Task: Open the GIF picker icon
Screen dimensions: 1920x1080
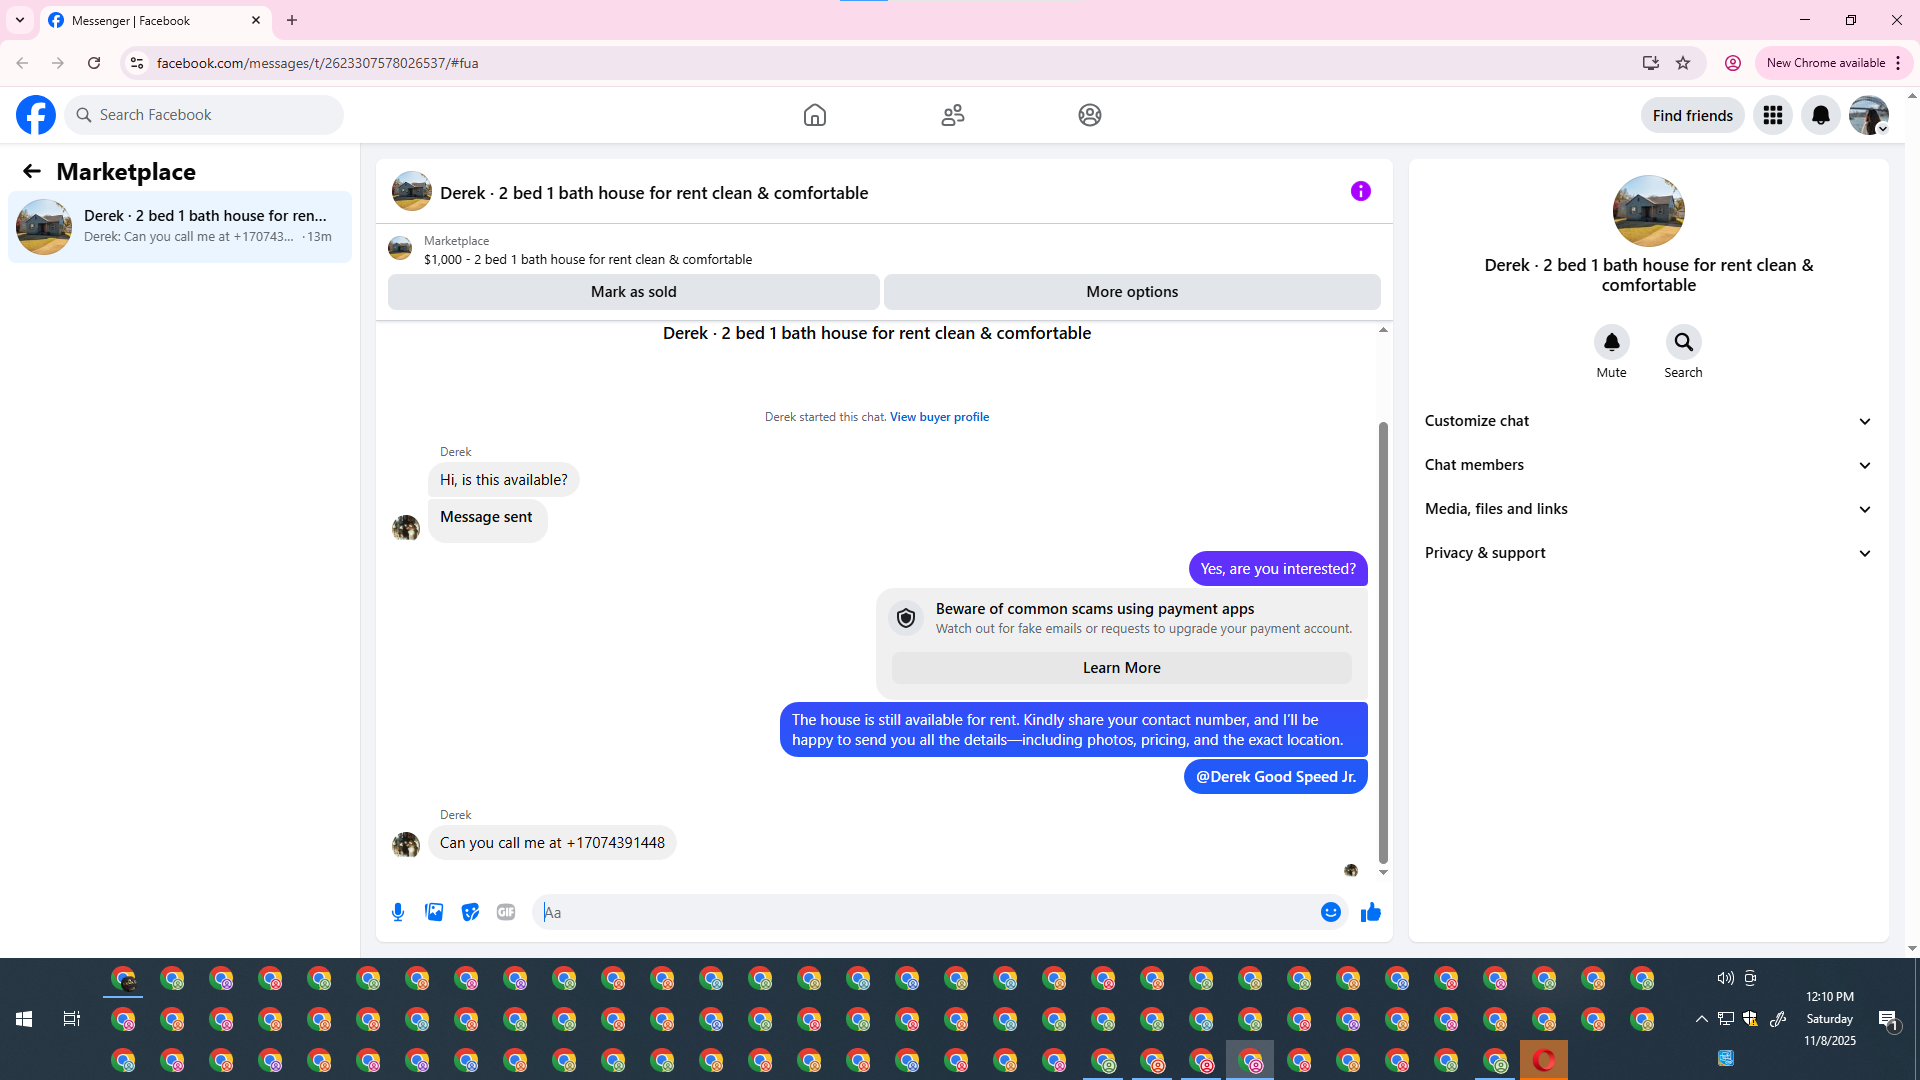Action: point(506,912)
